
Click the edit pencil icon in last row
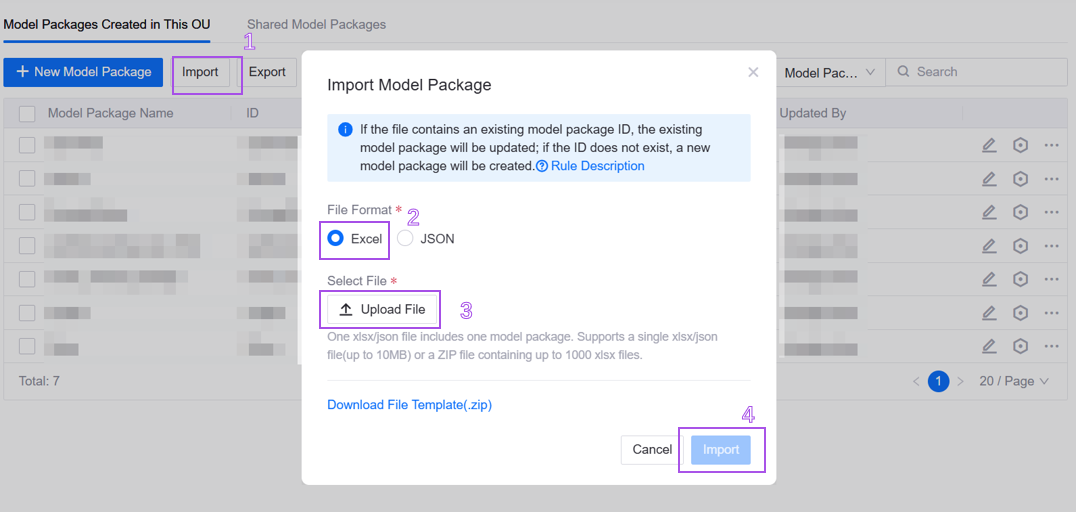989,346
